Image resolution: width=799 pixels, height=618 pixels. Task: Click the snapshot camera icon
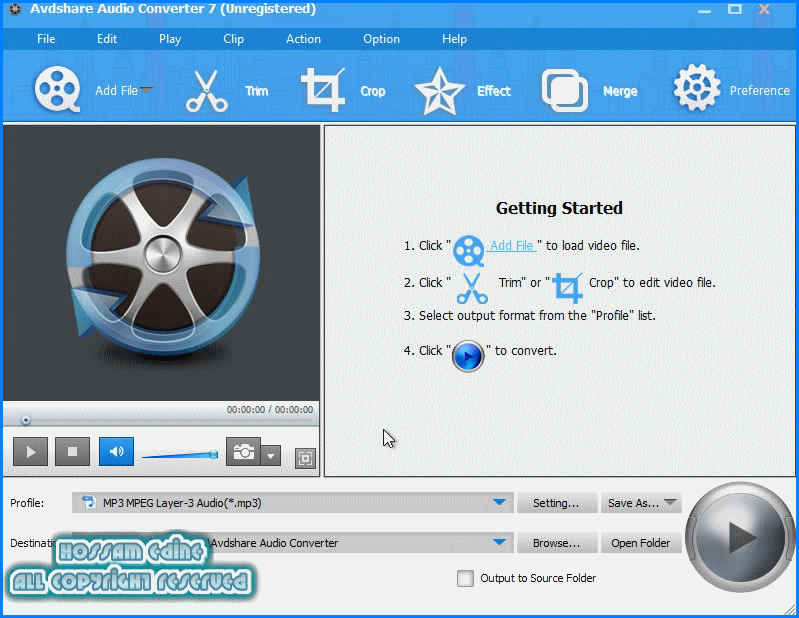click(x=243, y=451)
